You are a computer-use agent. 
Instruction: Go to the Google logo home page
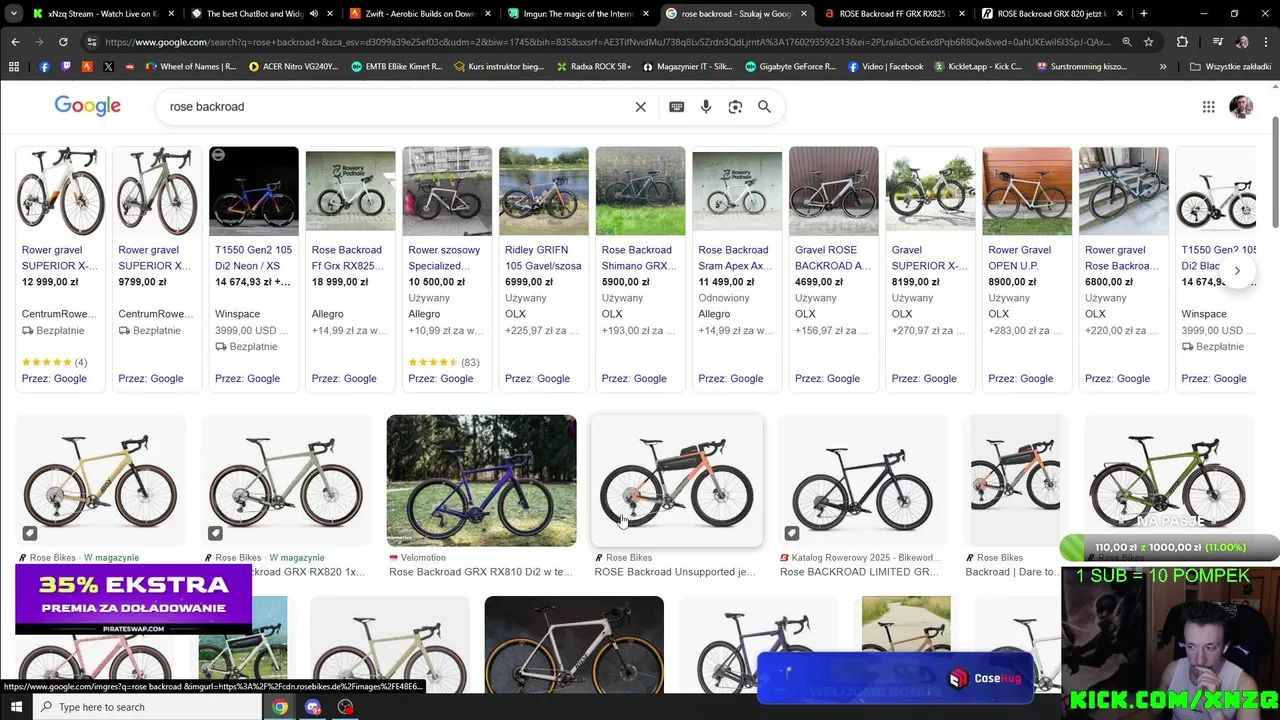tap(88, 106)
